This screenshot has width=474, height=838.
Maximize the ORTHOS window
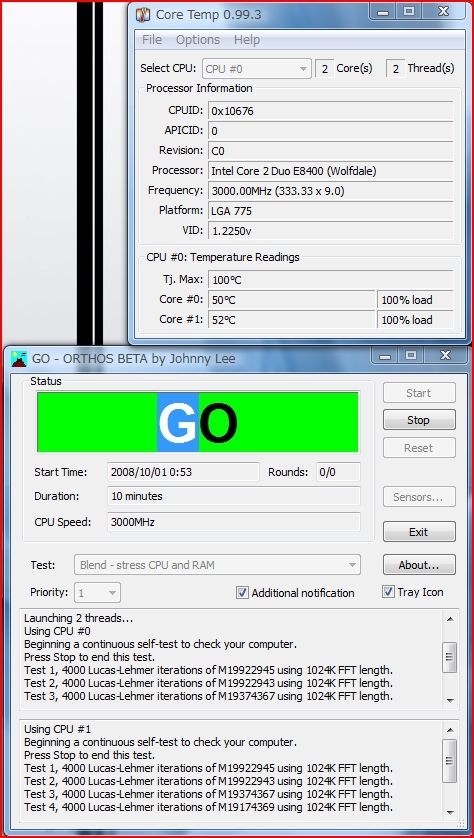click(x=410, y=355)
